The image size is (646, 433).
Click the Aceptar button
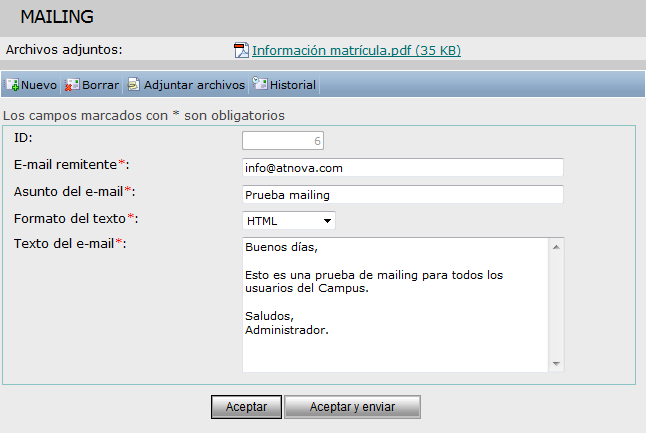(246, 407)
